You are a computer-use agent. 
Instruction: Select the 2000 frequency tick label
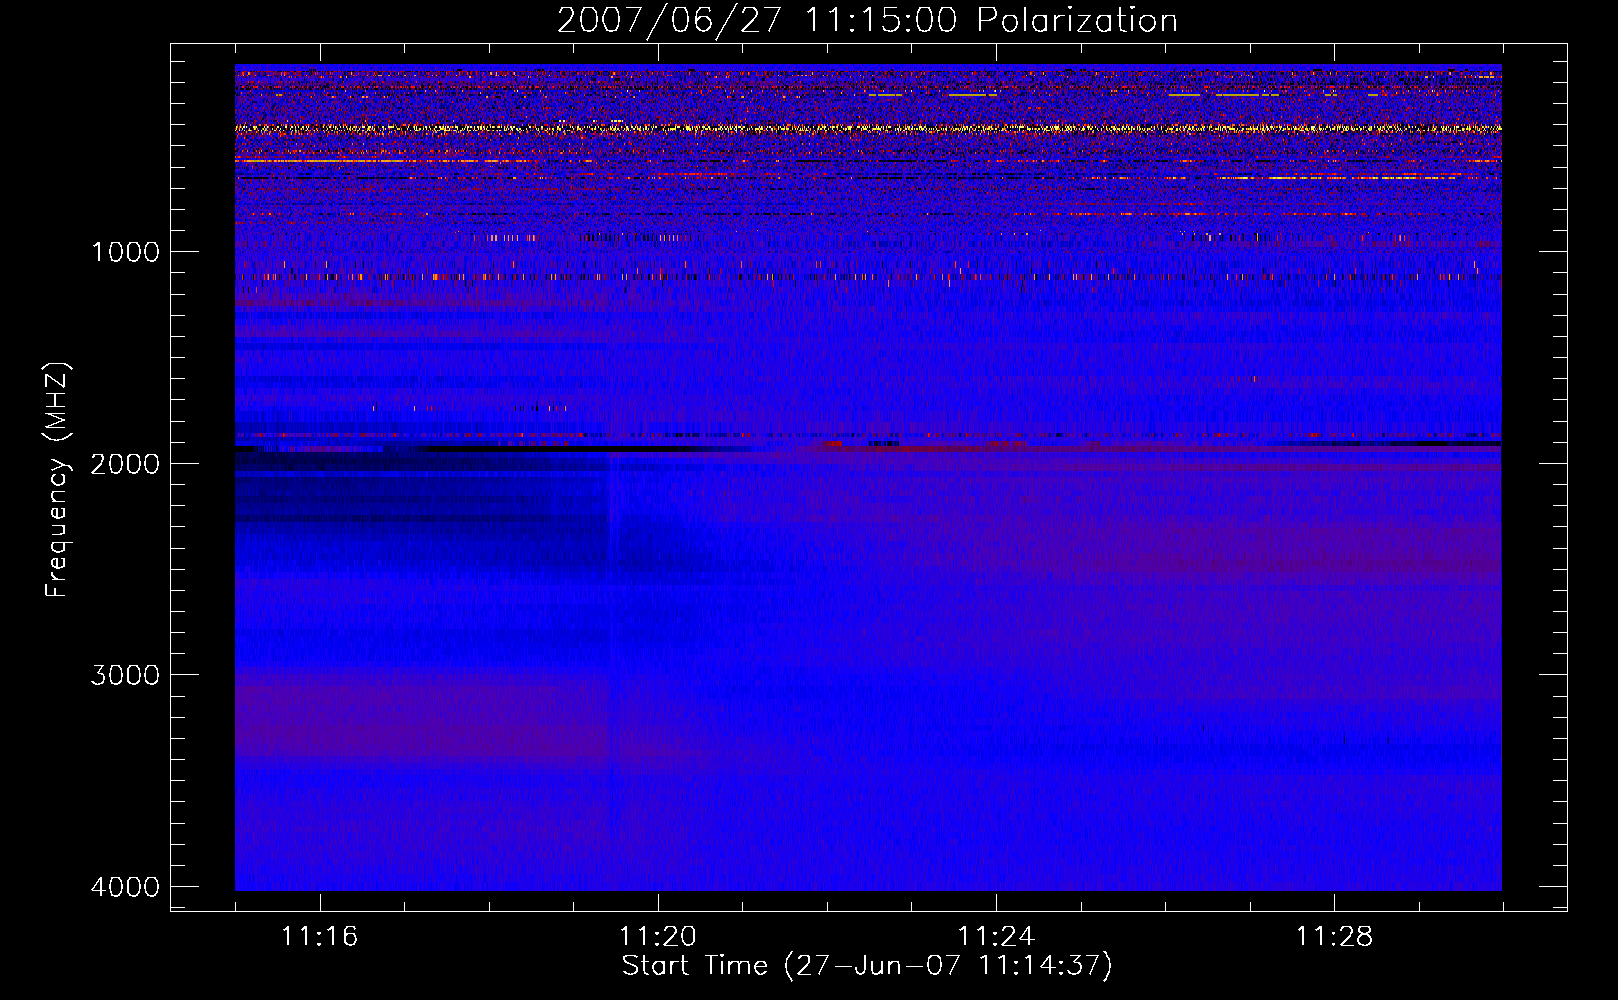tap(126, 464)
